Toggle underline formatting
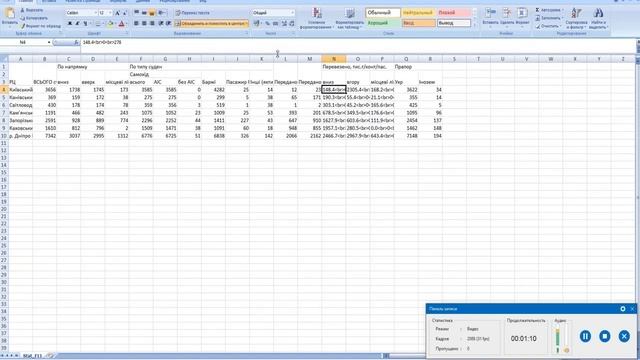 [x=85, y=24]
